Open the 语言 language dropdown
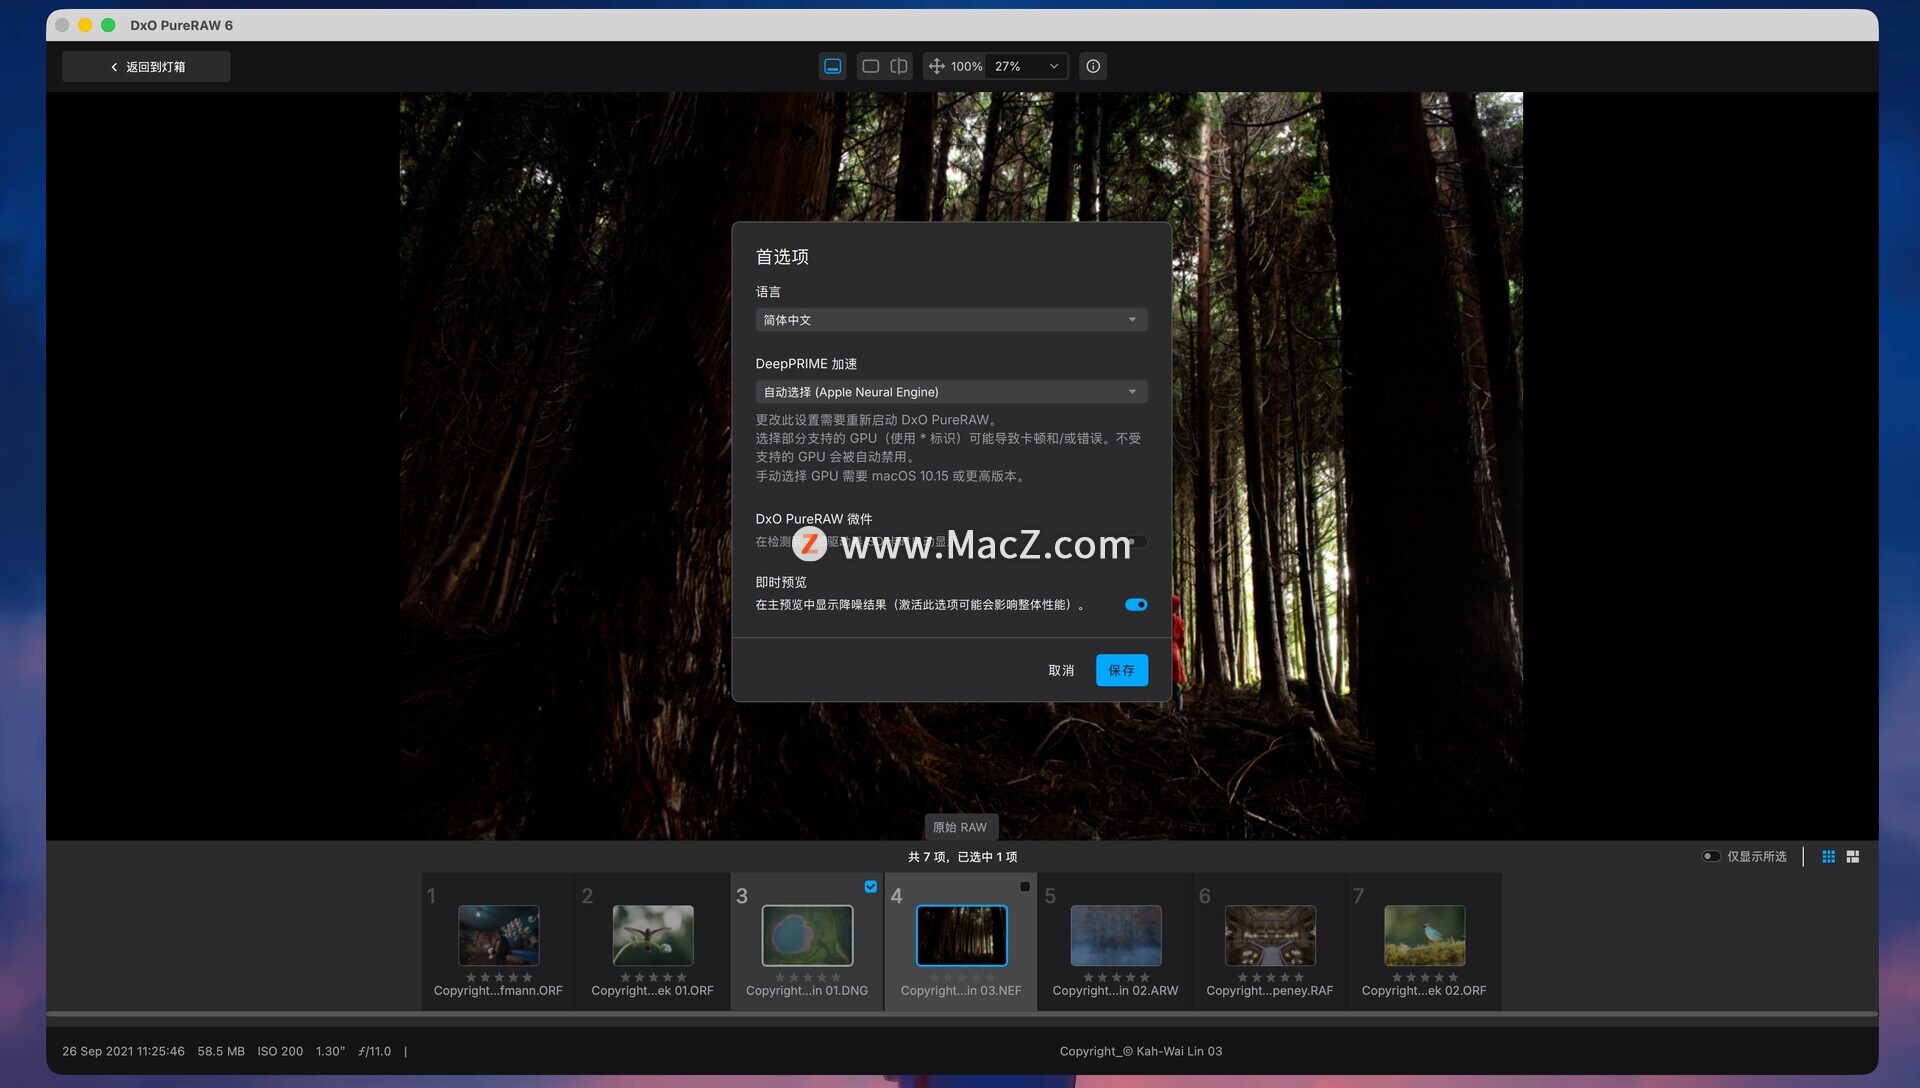The width and height of the screenshot is (1920, 1088). click(950, 320)
